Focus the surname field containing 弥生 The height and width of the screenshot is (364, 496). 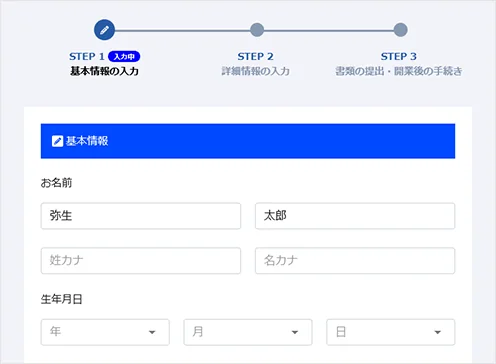click(141, 216)
